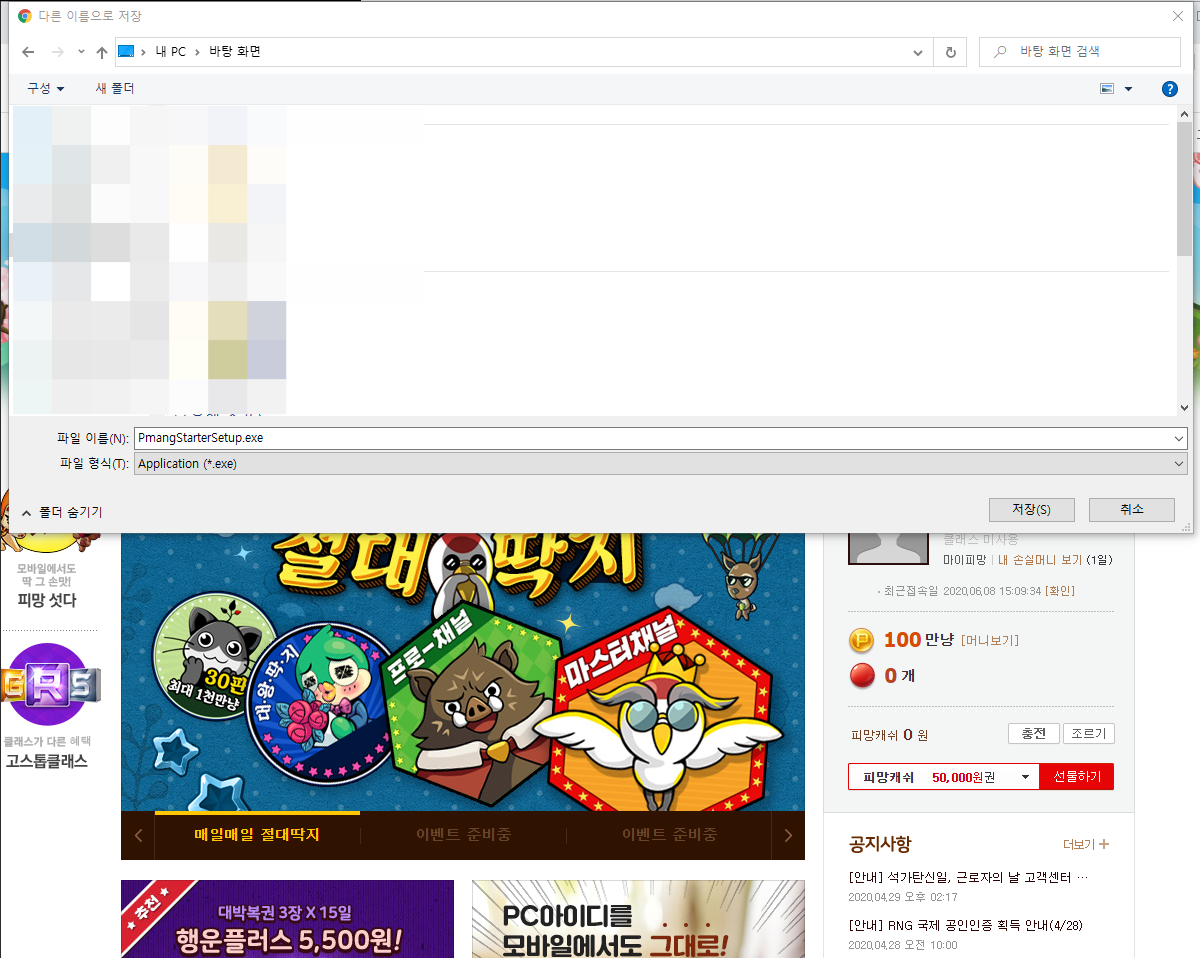This screenshot has height=958, width=1200.
Task: Open 마이피망 link
Action: click(x=965, y=559)
